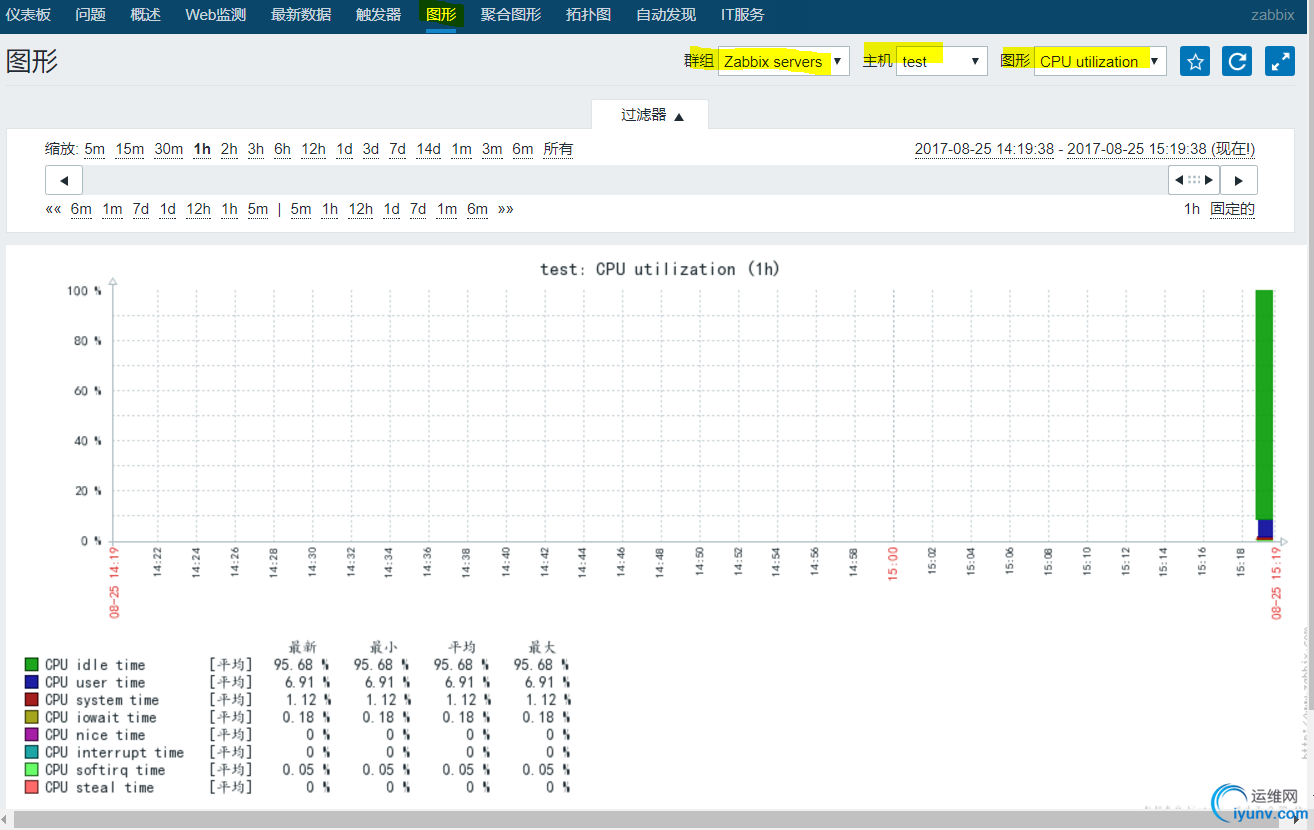Set zoom (缩放) to 5m

[94, 149]
